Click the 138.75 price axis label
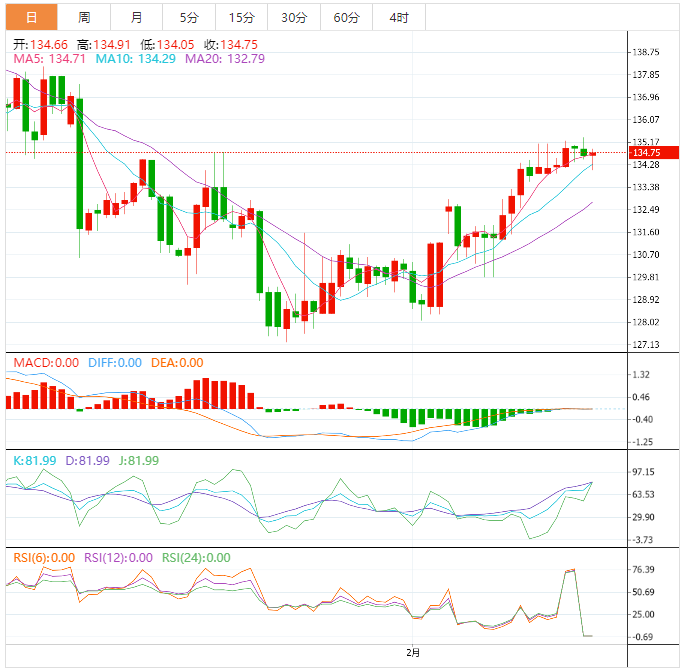Screen dimensions: 683x670 pos(646,52)
